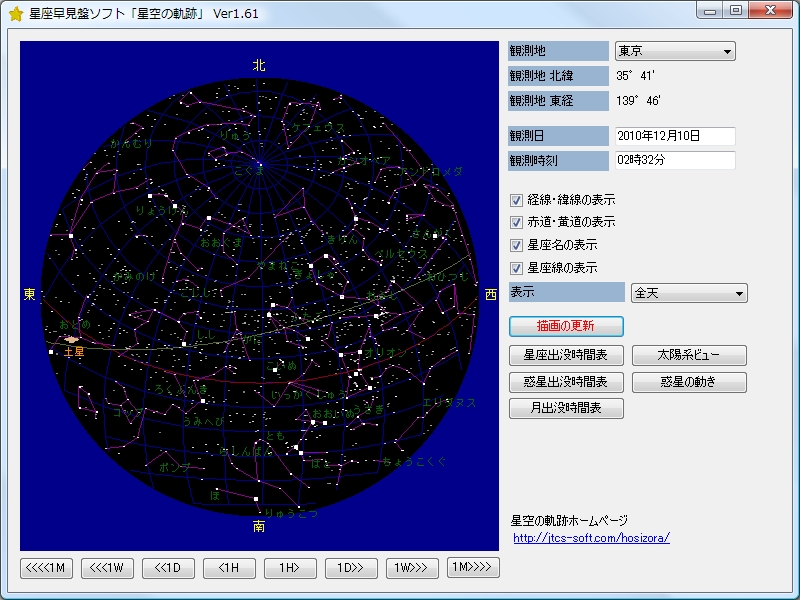Advance one day with 1D>>

351,568
